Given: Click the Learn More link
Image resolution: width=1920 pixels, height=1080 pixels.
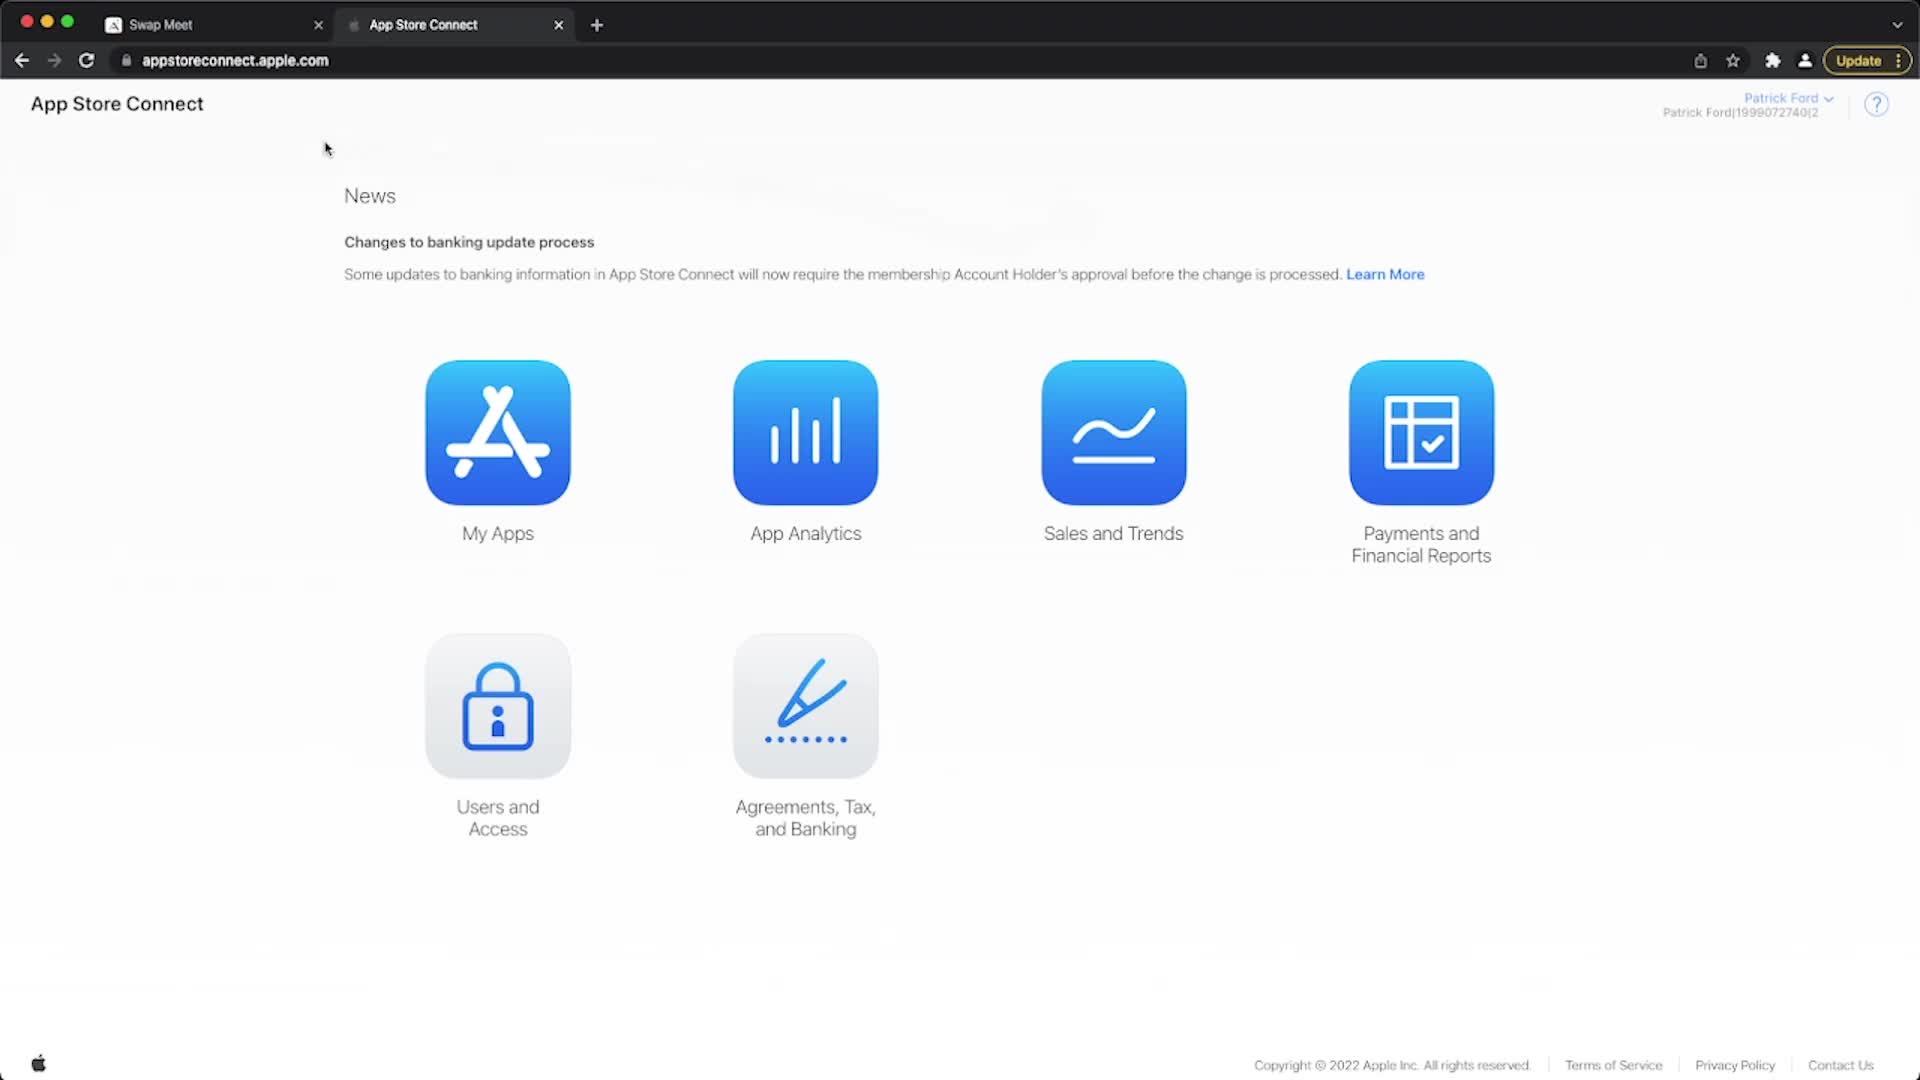Looking at the screenshot, I should 1384,274.
